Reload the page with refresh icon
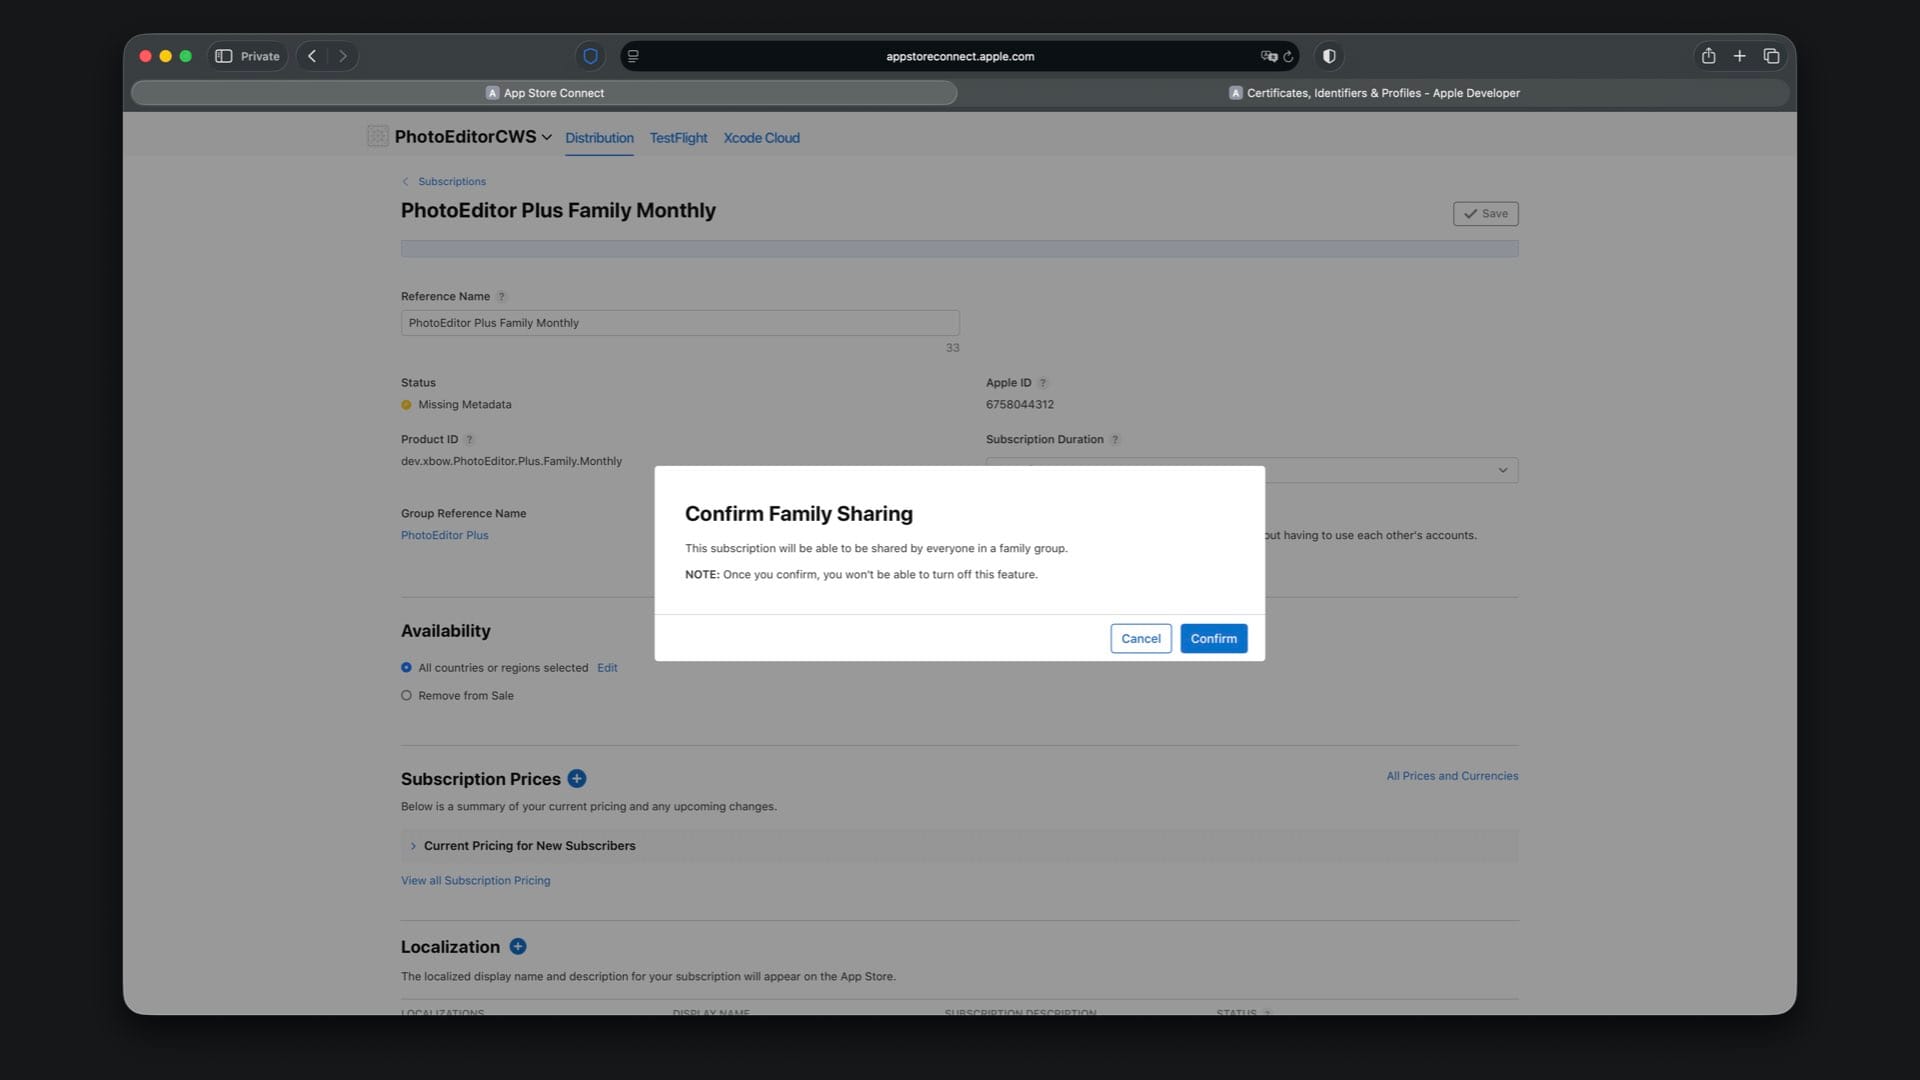Viewport: 1920px width, 1080px height. tap(1289, 57)
